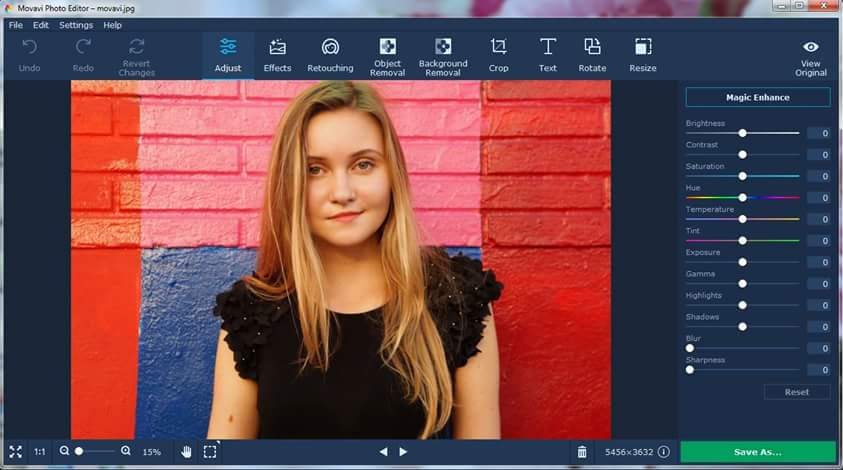Click the Brightness slider handle
The width and height of the screenshot is (843, 470).
(742, 133)
